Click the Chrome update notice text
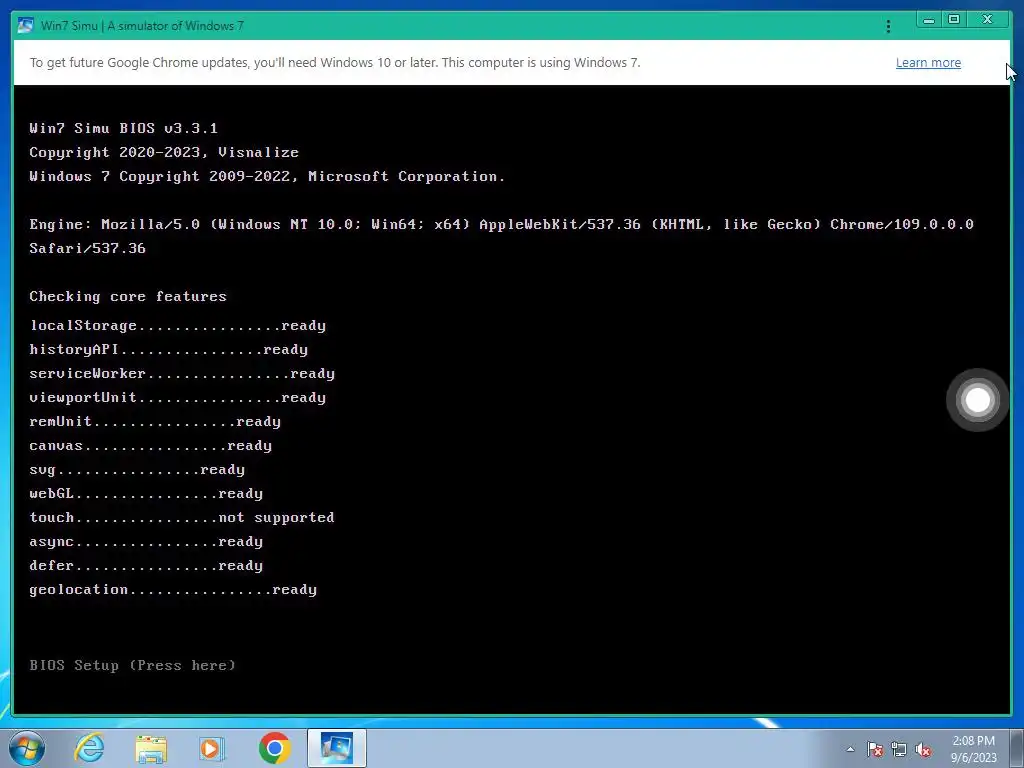The width and height of the screenshot is (1024, 768). [335, 63]
